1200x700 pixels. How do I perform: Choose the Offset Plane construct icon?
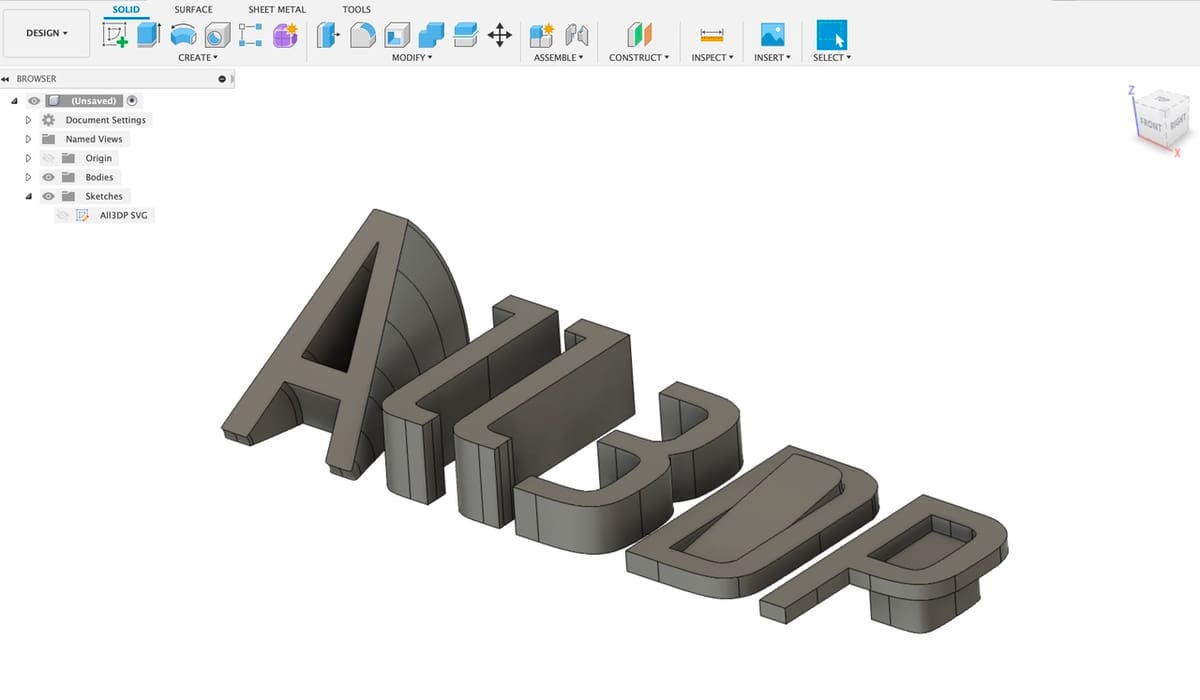[x=639, y=35]
